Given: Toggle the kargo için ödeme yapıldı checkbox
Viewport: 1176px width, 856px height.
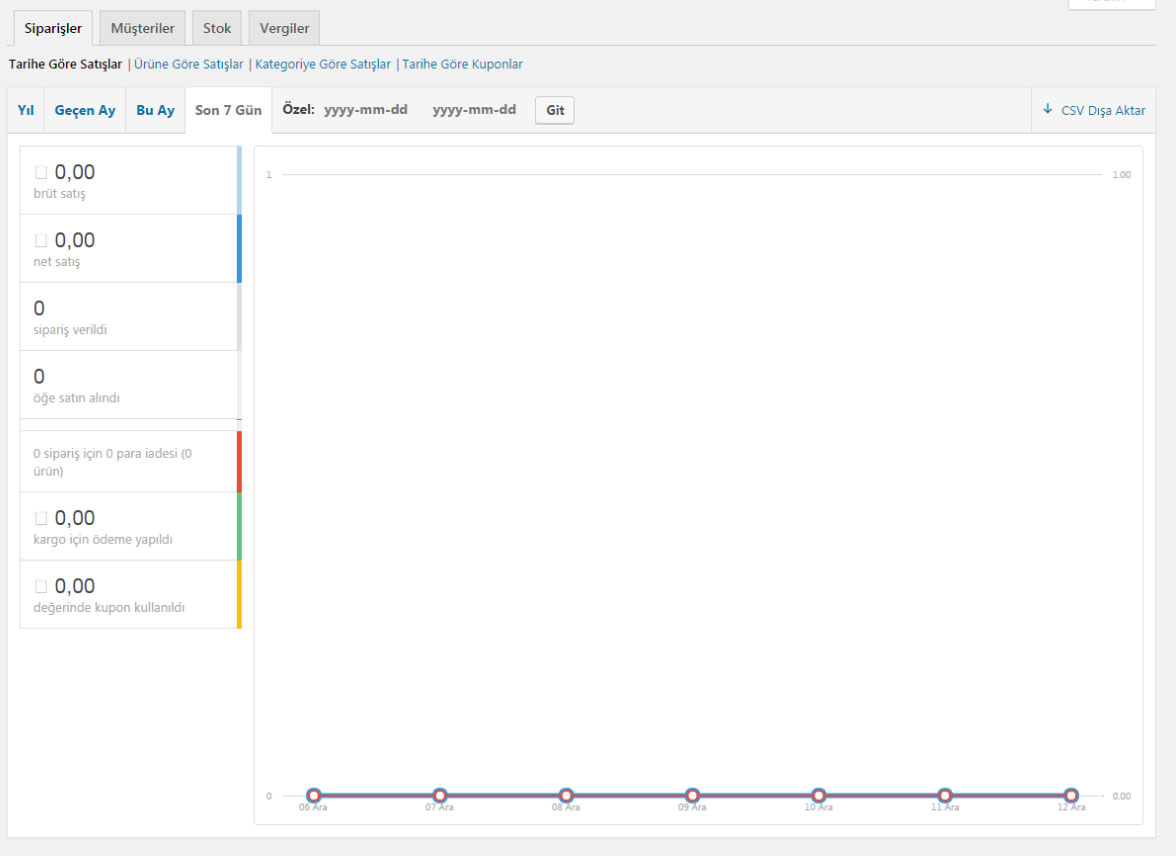Looking at the screenshot, I should point(41,518).
